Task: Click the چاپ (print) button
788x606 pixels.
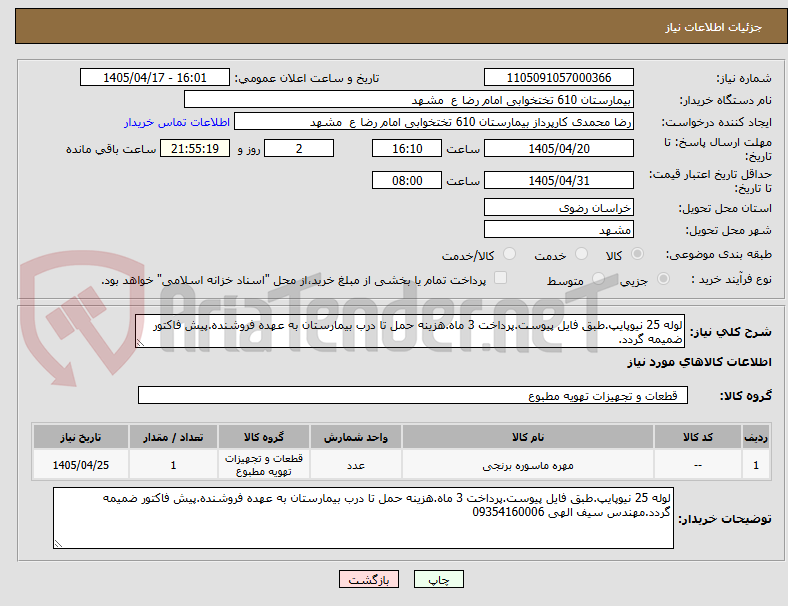Action: tap(438, 579)
